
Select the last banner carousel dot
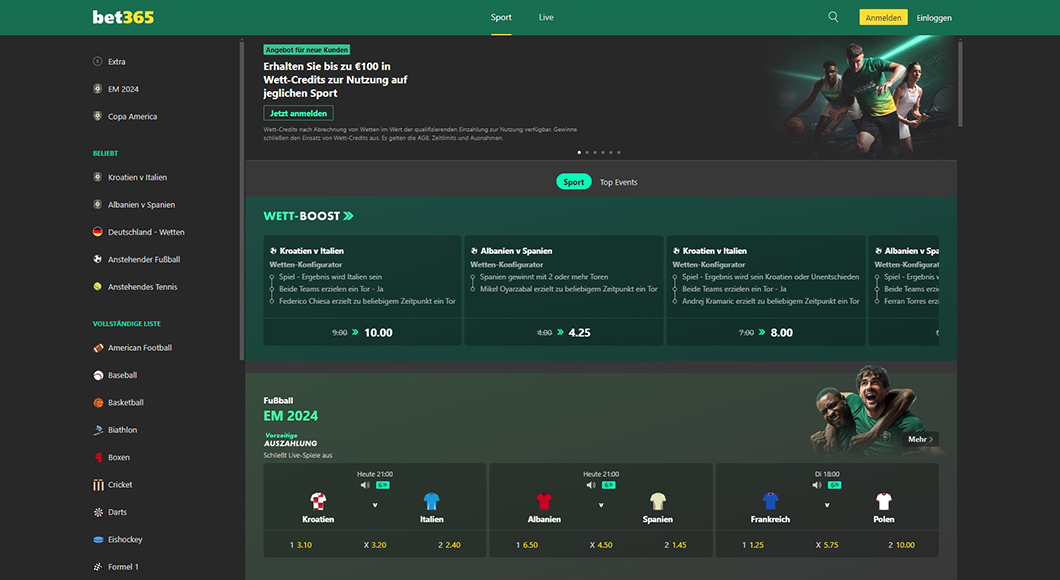pyautogui.click(x=619, y=152)
